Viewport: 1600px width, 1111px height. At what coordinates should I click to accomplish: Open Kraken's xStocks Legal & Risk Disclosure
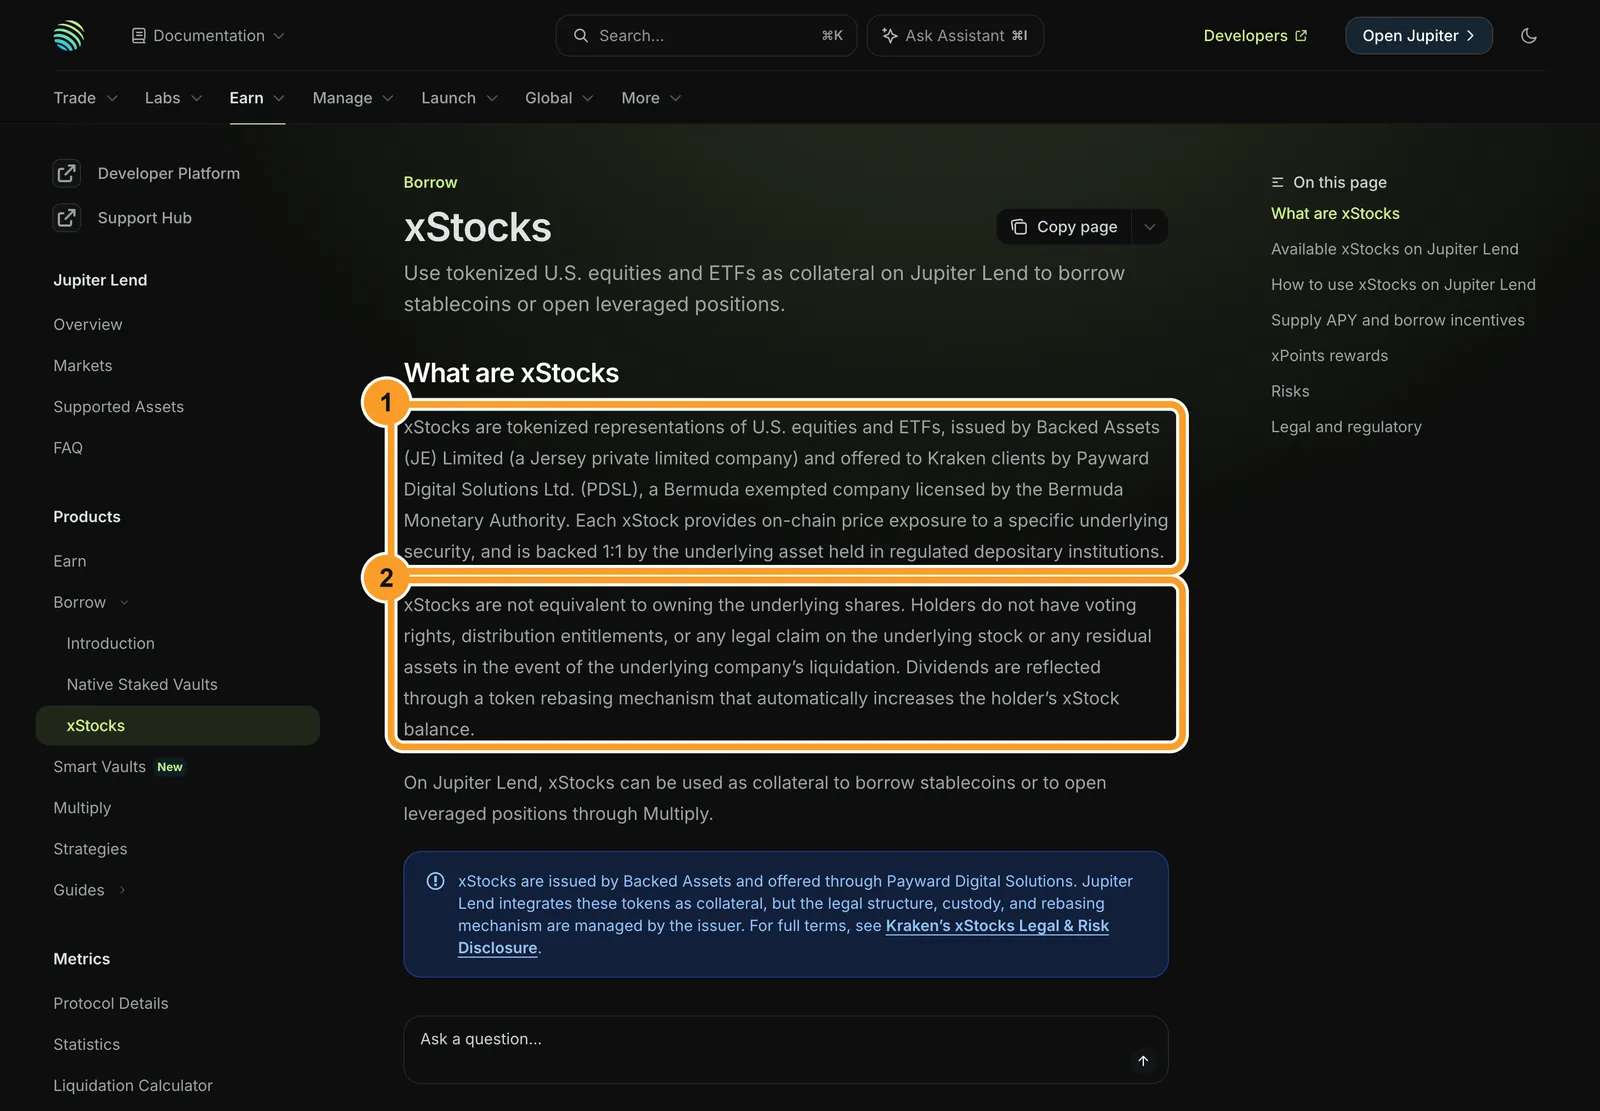point(783,937)
